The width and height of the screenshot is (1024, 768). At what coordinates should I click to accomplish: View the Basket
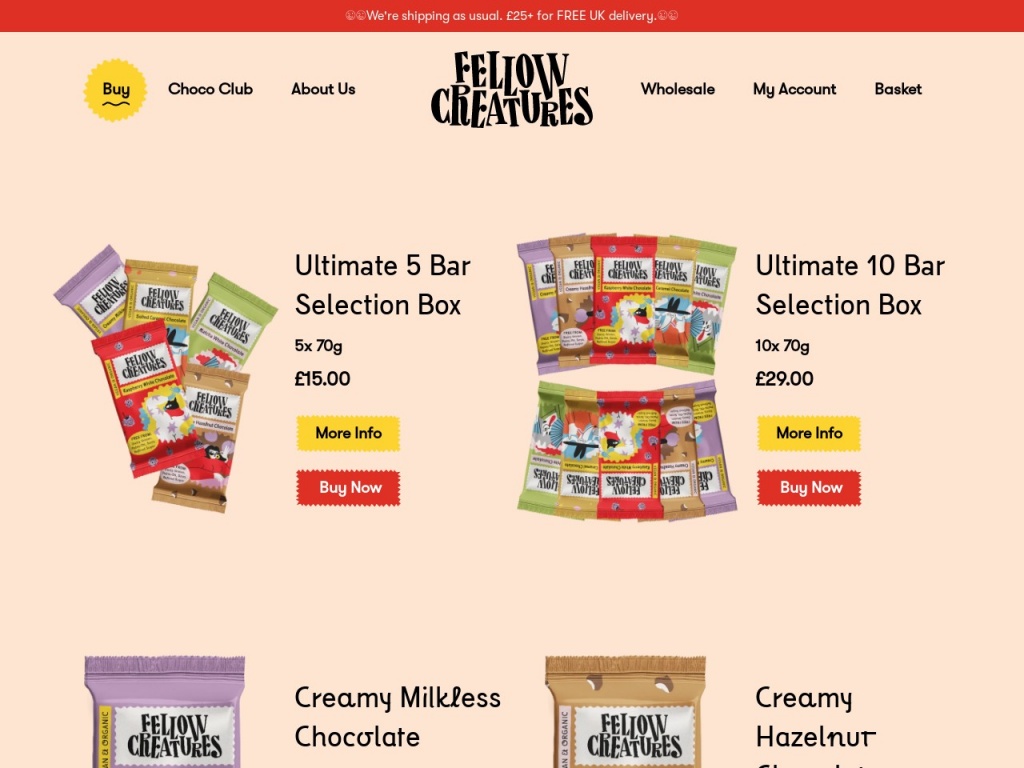click(x=898, y=89)
